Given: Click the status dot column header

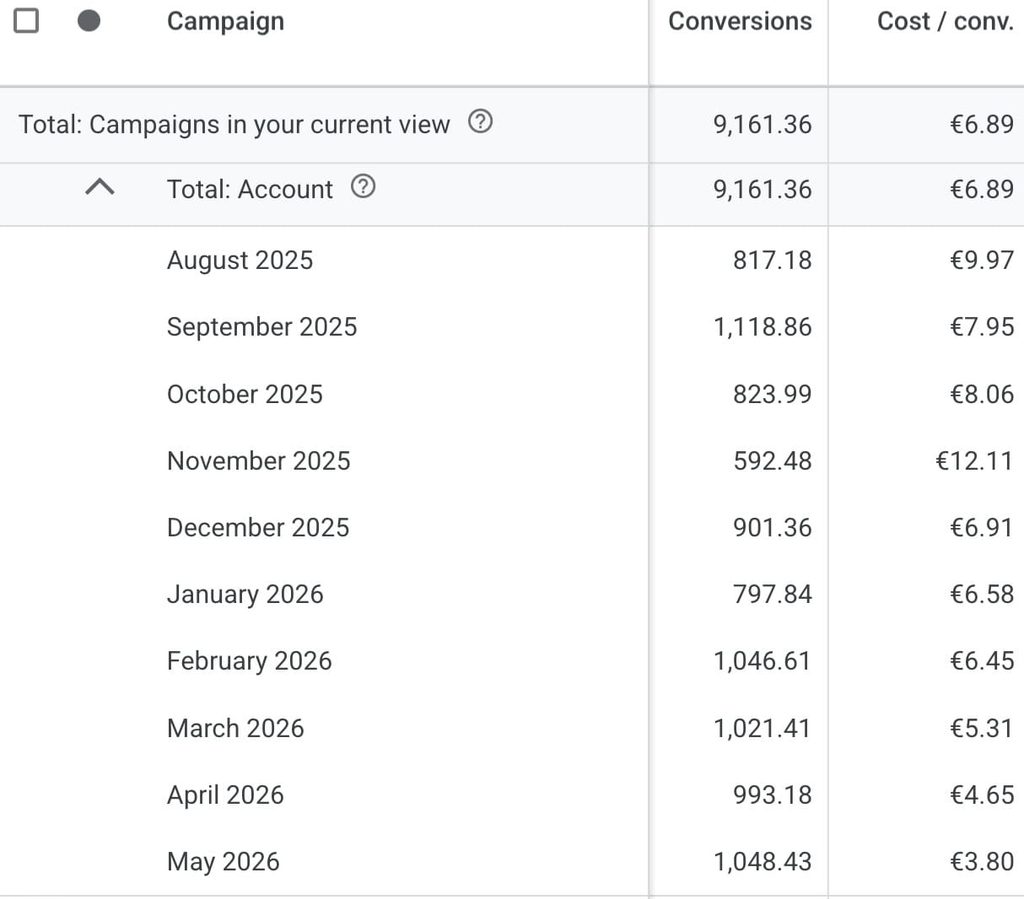Looking at the screenshot, I should (89, 21).
